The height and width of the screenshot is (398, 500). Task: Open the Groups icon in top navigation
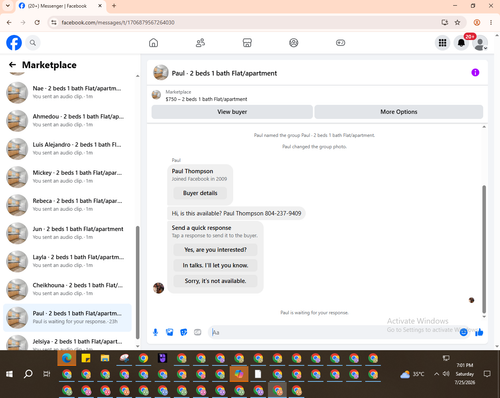[294, 43]
